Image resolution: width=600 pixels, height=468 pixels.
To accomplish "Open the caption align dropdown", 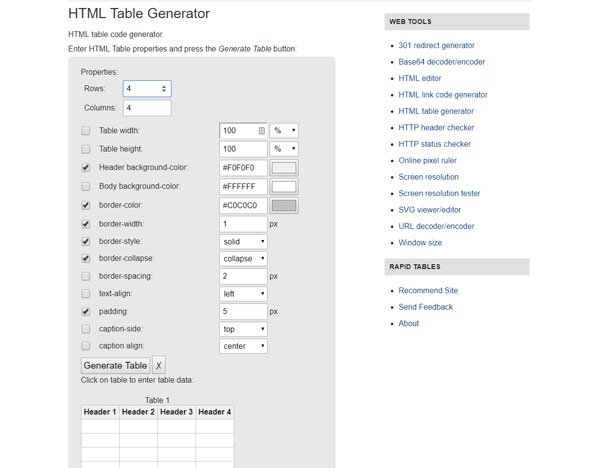I will (x=244, y=347).
